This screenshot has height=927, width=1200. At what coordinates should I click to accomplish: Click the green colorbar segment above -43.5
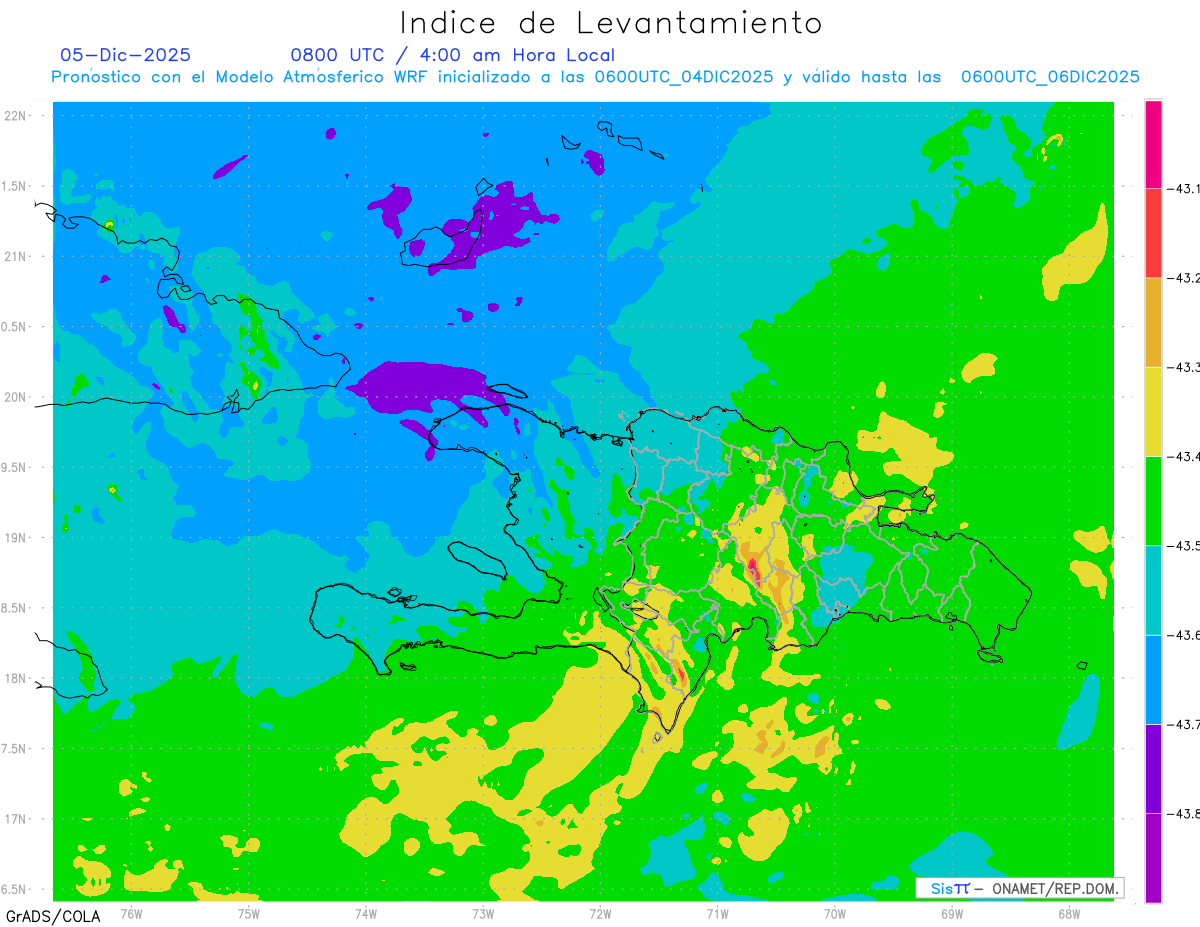1153,500
